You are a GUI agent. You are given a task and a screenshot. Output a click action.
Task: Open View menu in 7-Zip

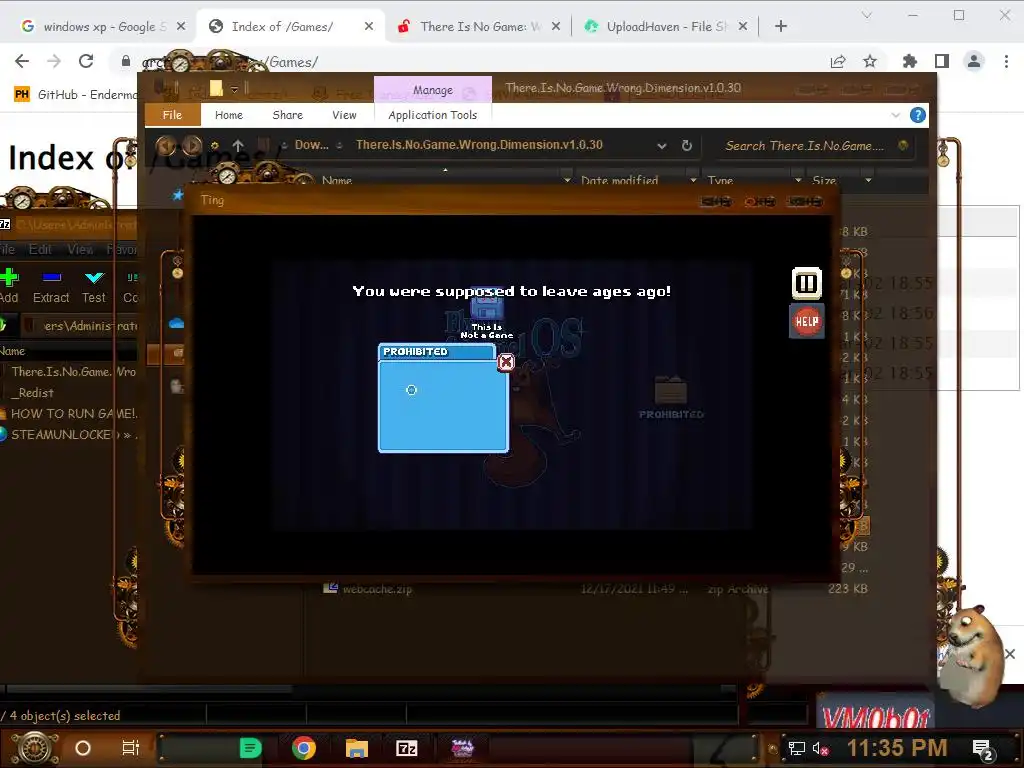(80, 249)
